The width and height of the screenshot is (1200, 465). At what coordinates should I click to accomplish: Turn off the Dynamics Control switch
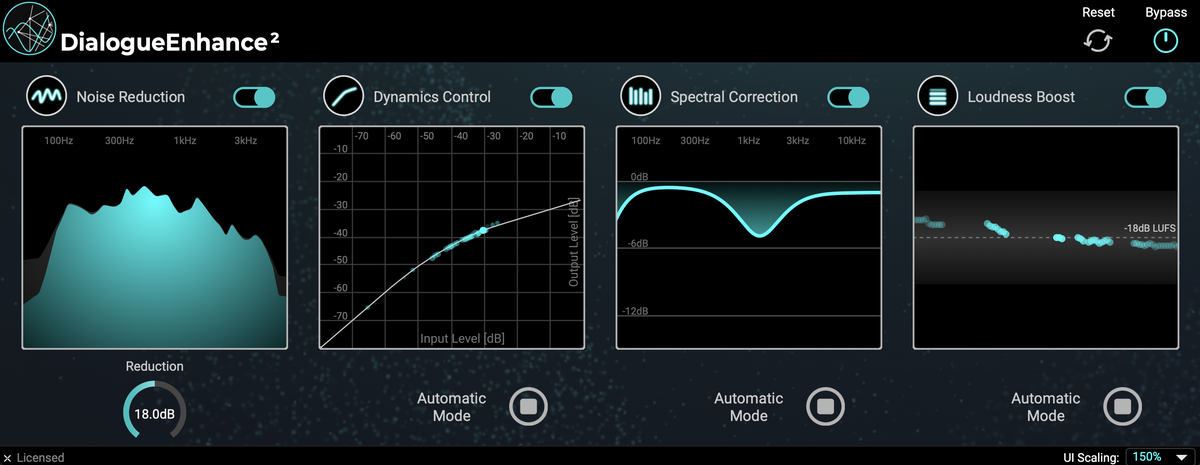click(x=551, y=97)
